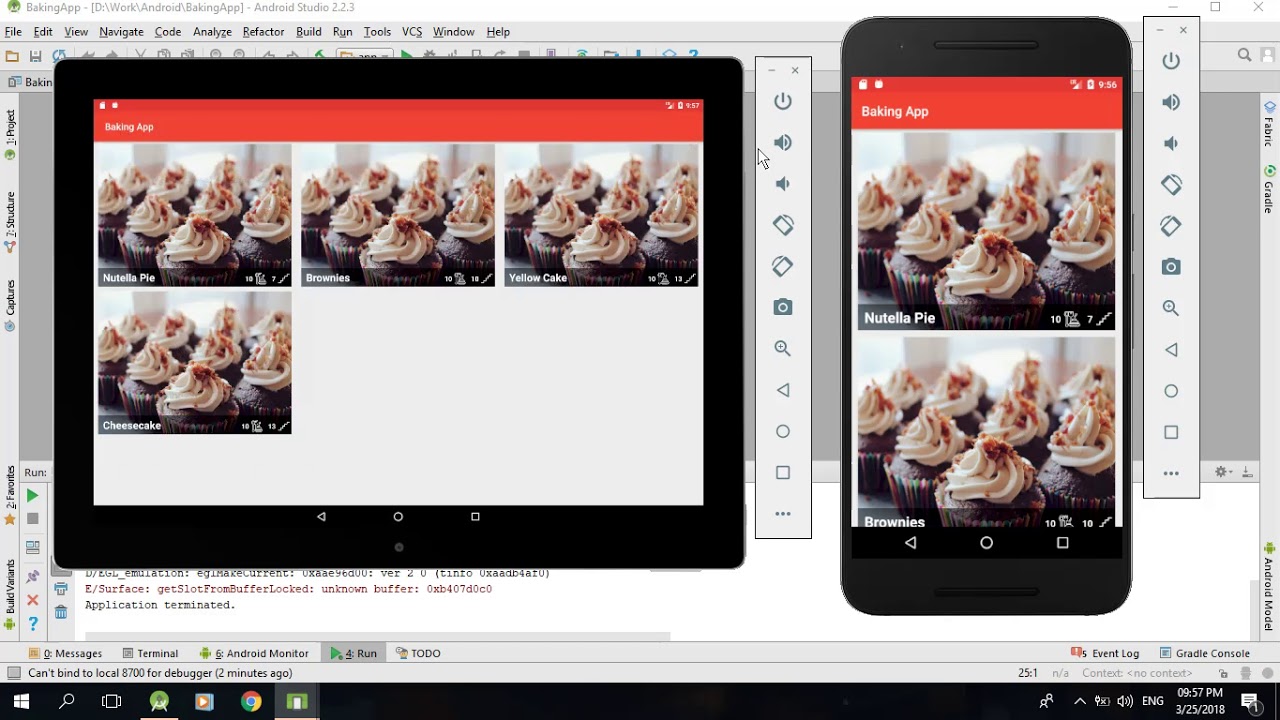Open the Run panel settings gear
Image resolution: width=1280 pixels, height=720 pixels.
[1221, 472]
